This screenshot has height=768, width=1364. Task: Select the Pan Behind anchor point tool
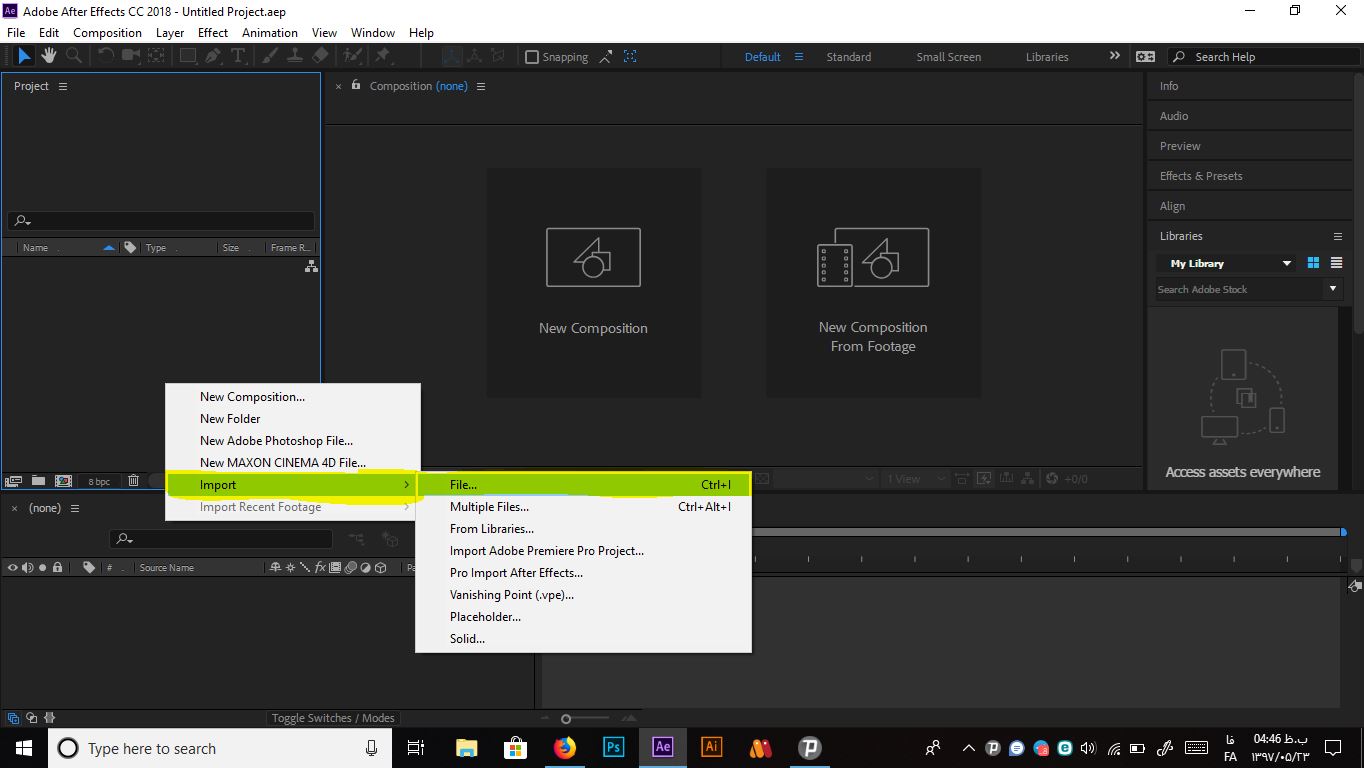154,57
